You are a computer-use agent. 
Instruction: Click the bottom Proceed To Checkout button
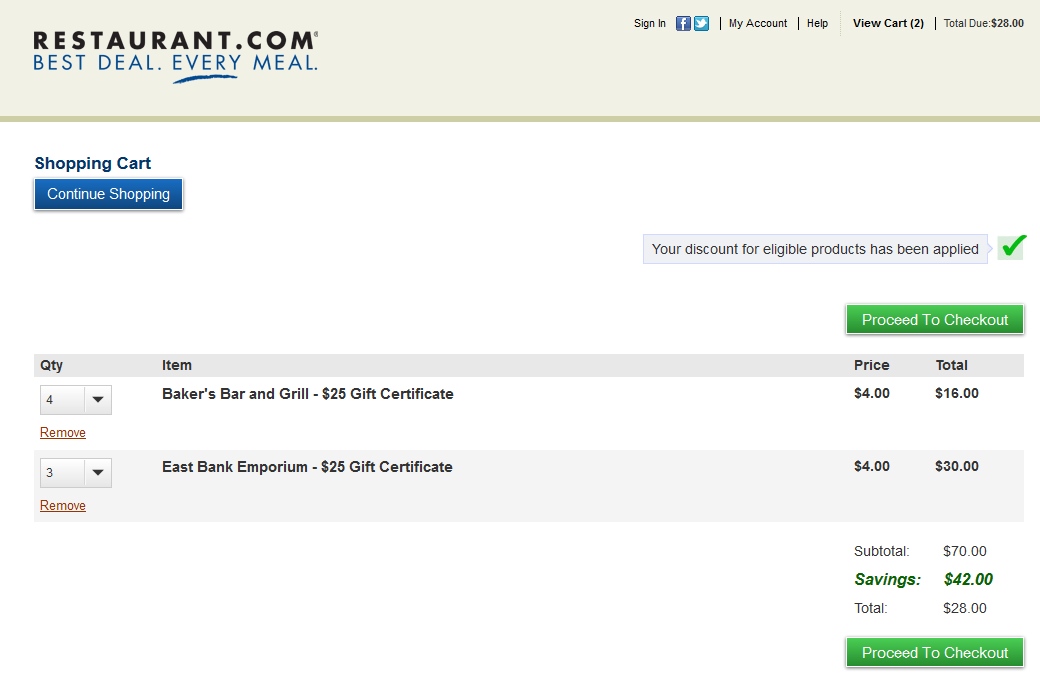click(x=934, y=653)
